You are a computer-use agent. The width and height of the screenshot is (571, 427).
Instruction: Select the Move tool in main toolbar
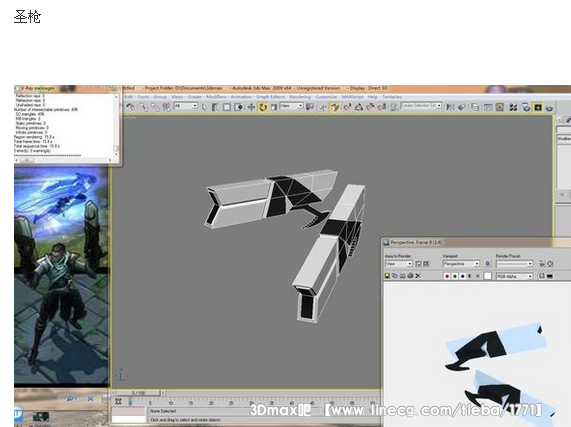click(x=251, y=107)
